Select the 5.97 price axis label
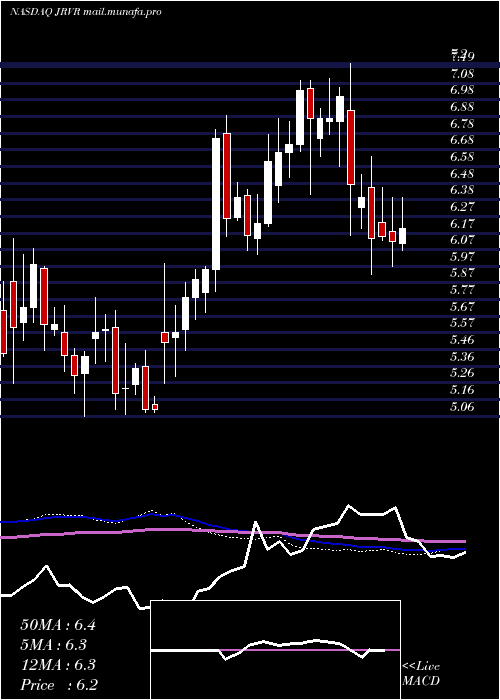 click(462, 257)
